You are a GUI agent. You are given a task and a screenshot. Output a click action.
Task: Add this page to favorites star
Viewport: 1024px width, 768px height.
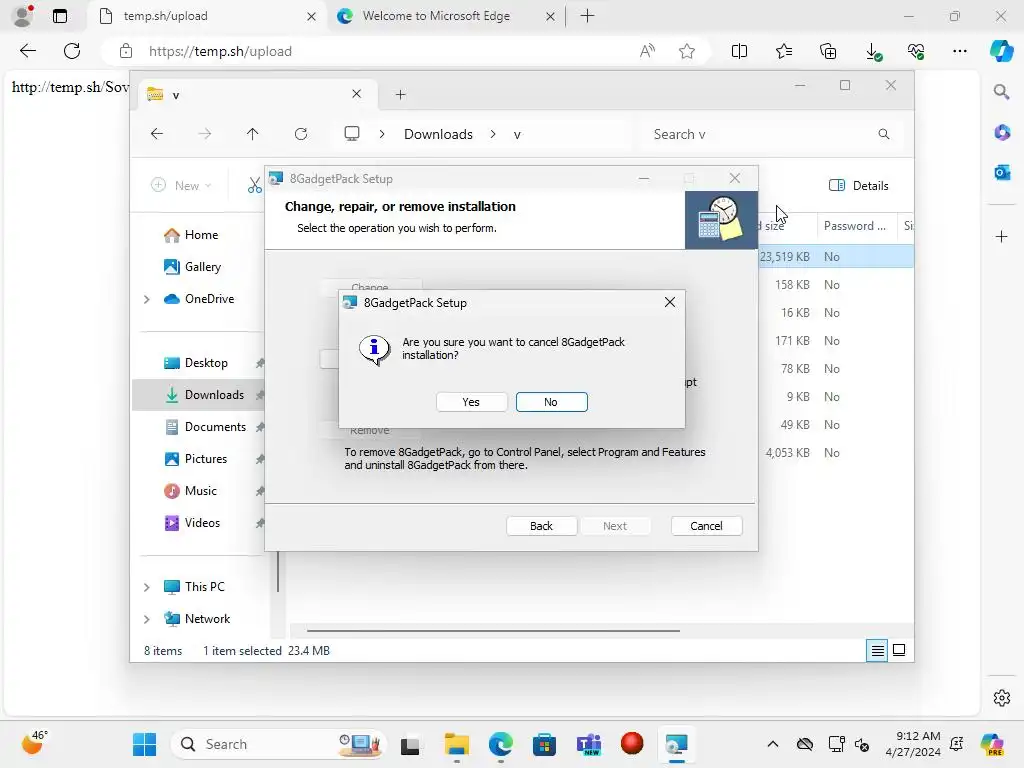[x=686, y=51]
